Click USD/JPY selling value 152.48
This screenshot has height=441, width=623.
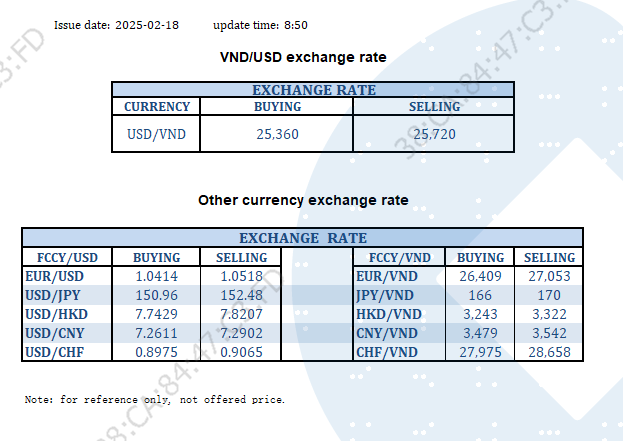241,295
